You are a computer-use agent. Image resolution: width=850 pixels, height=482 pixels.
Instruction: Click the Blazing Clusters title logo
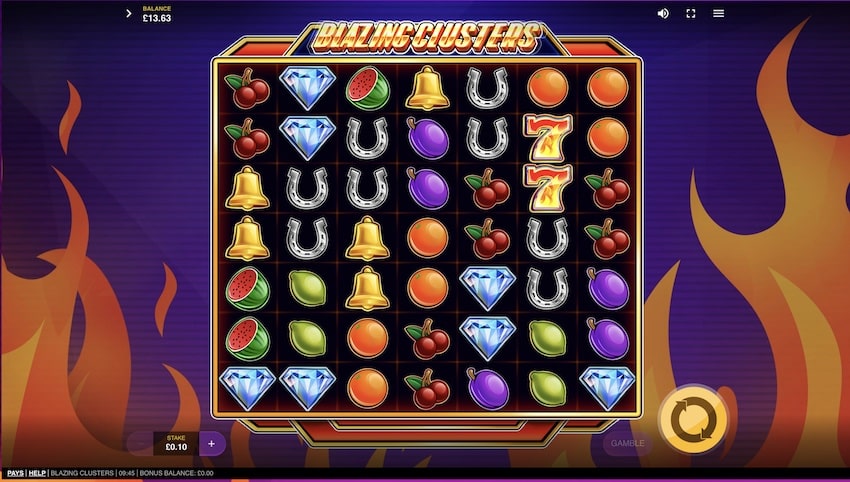[427, 37]
